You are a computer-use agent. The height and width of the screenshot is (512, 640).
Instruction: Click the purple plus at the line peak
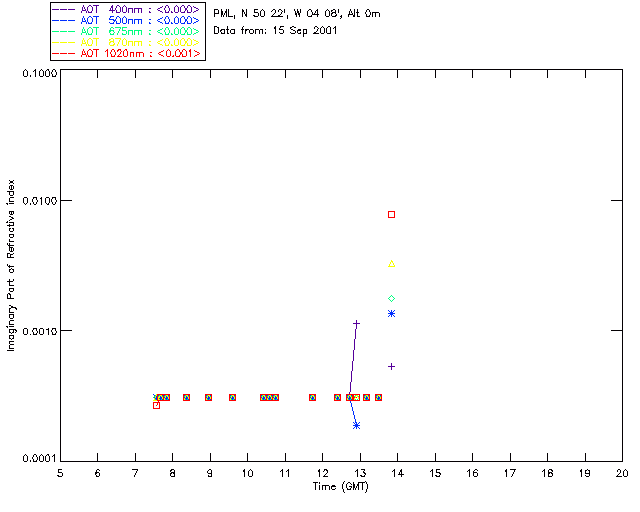(x=356, y=323)
